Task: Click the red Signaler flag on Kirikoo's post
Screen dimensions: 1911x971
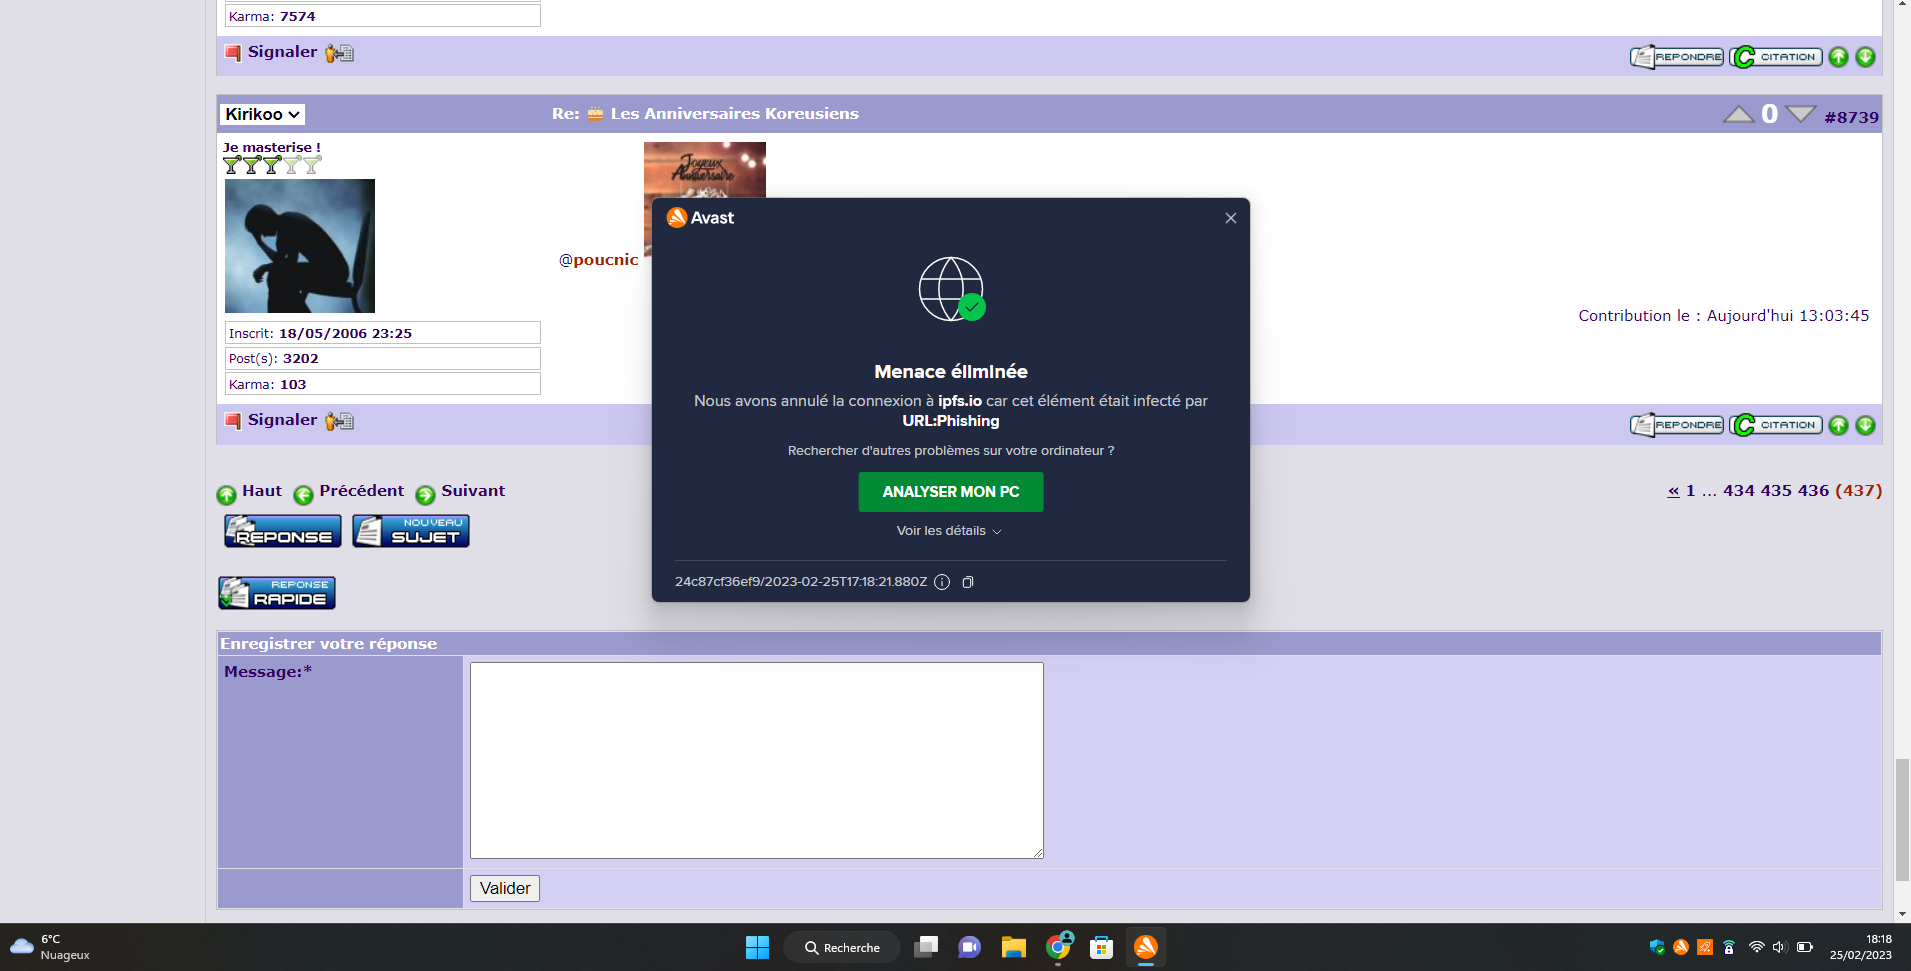Action: coord(233,421)
